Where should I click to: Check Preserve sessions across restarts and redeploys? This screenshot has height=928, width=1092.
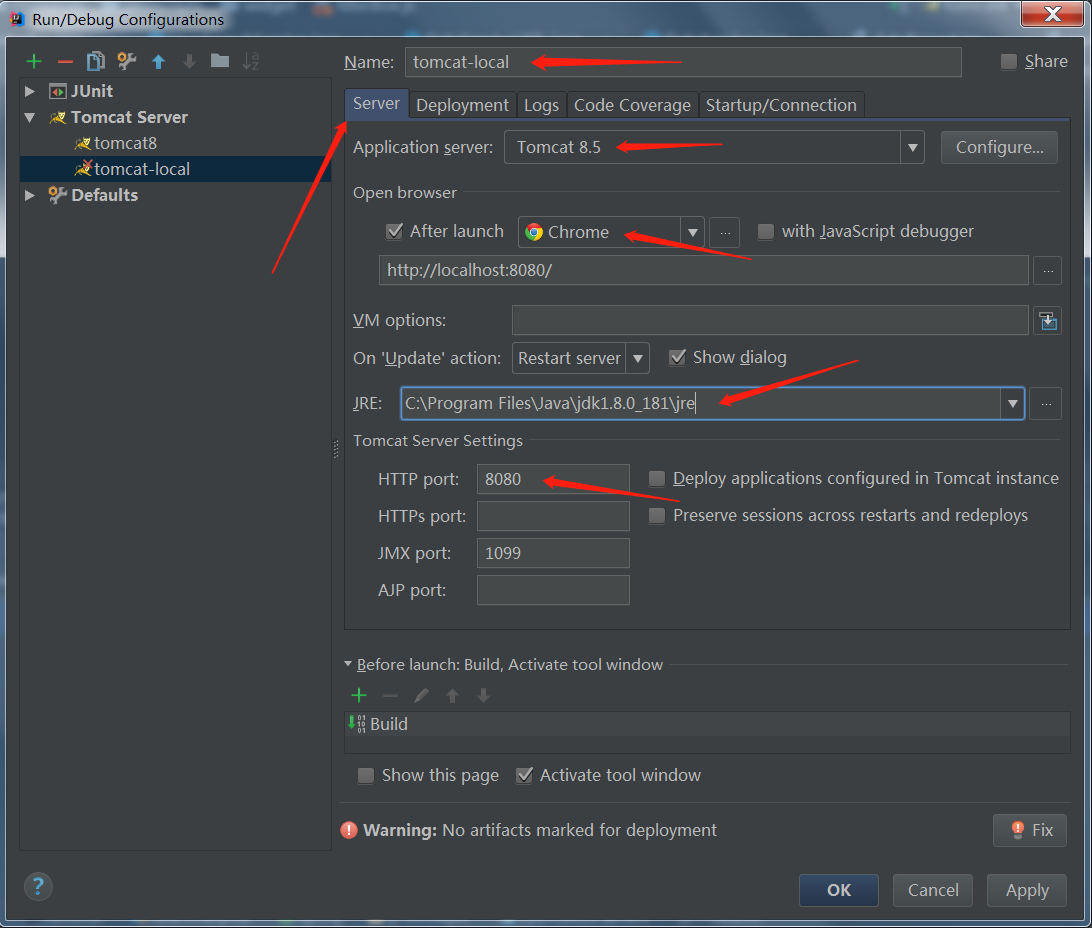(x=657, y=515)
